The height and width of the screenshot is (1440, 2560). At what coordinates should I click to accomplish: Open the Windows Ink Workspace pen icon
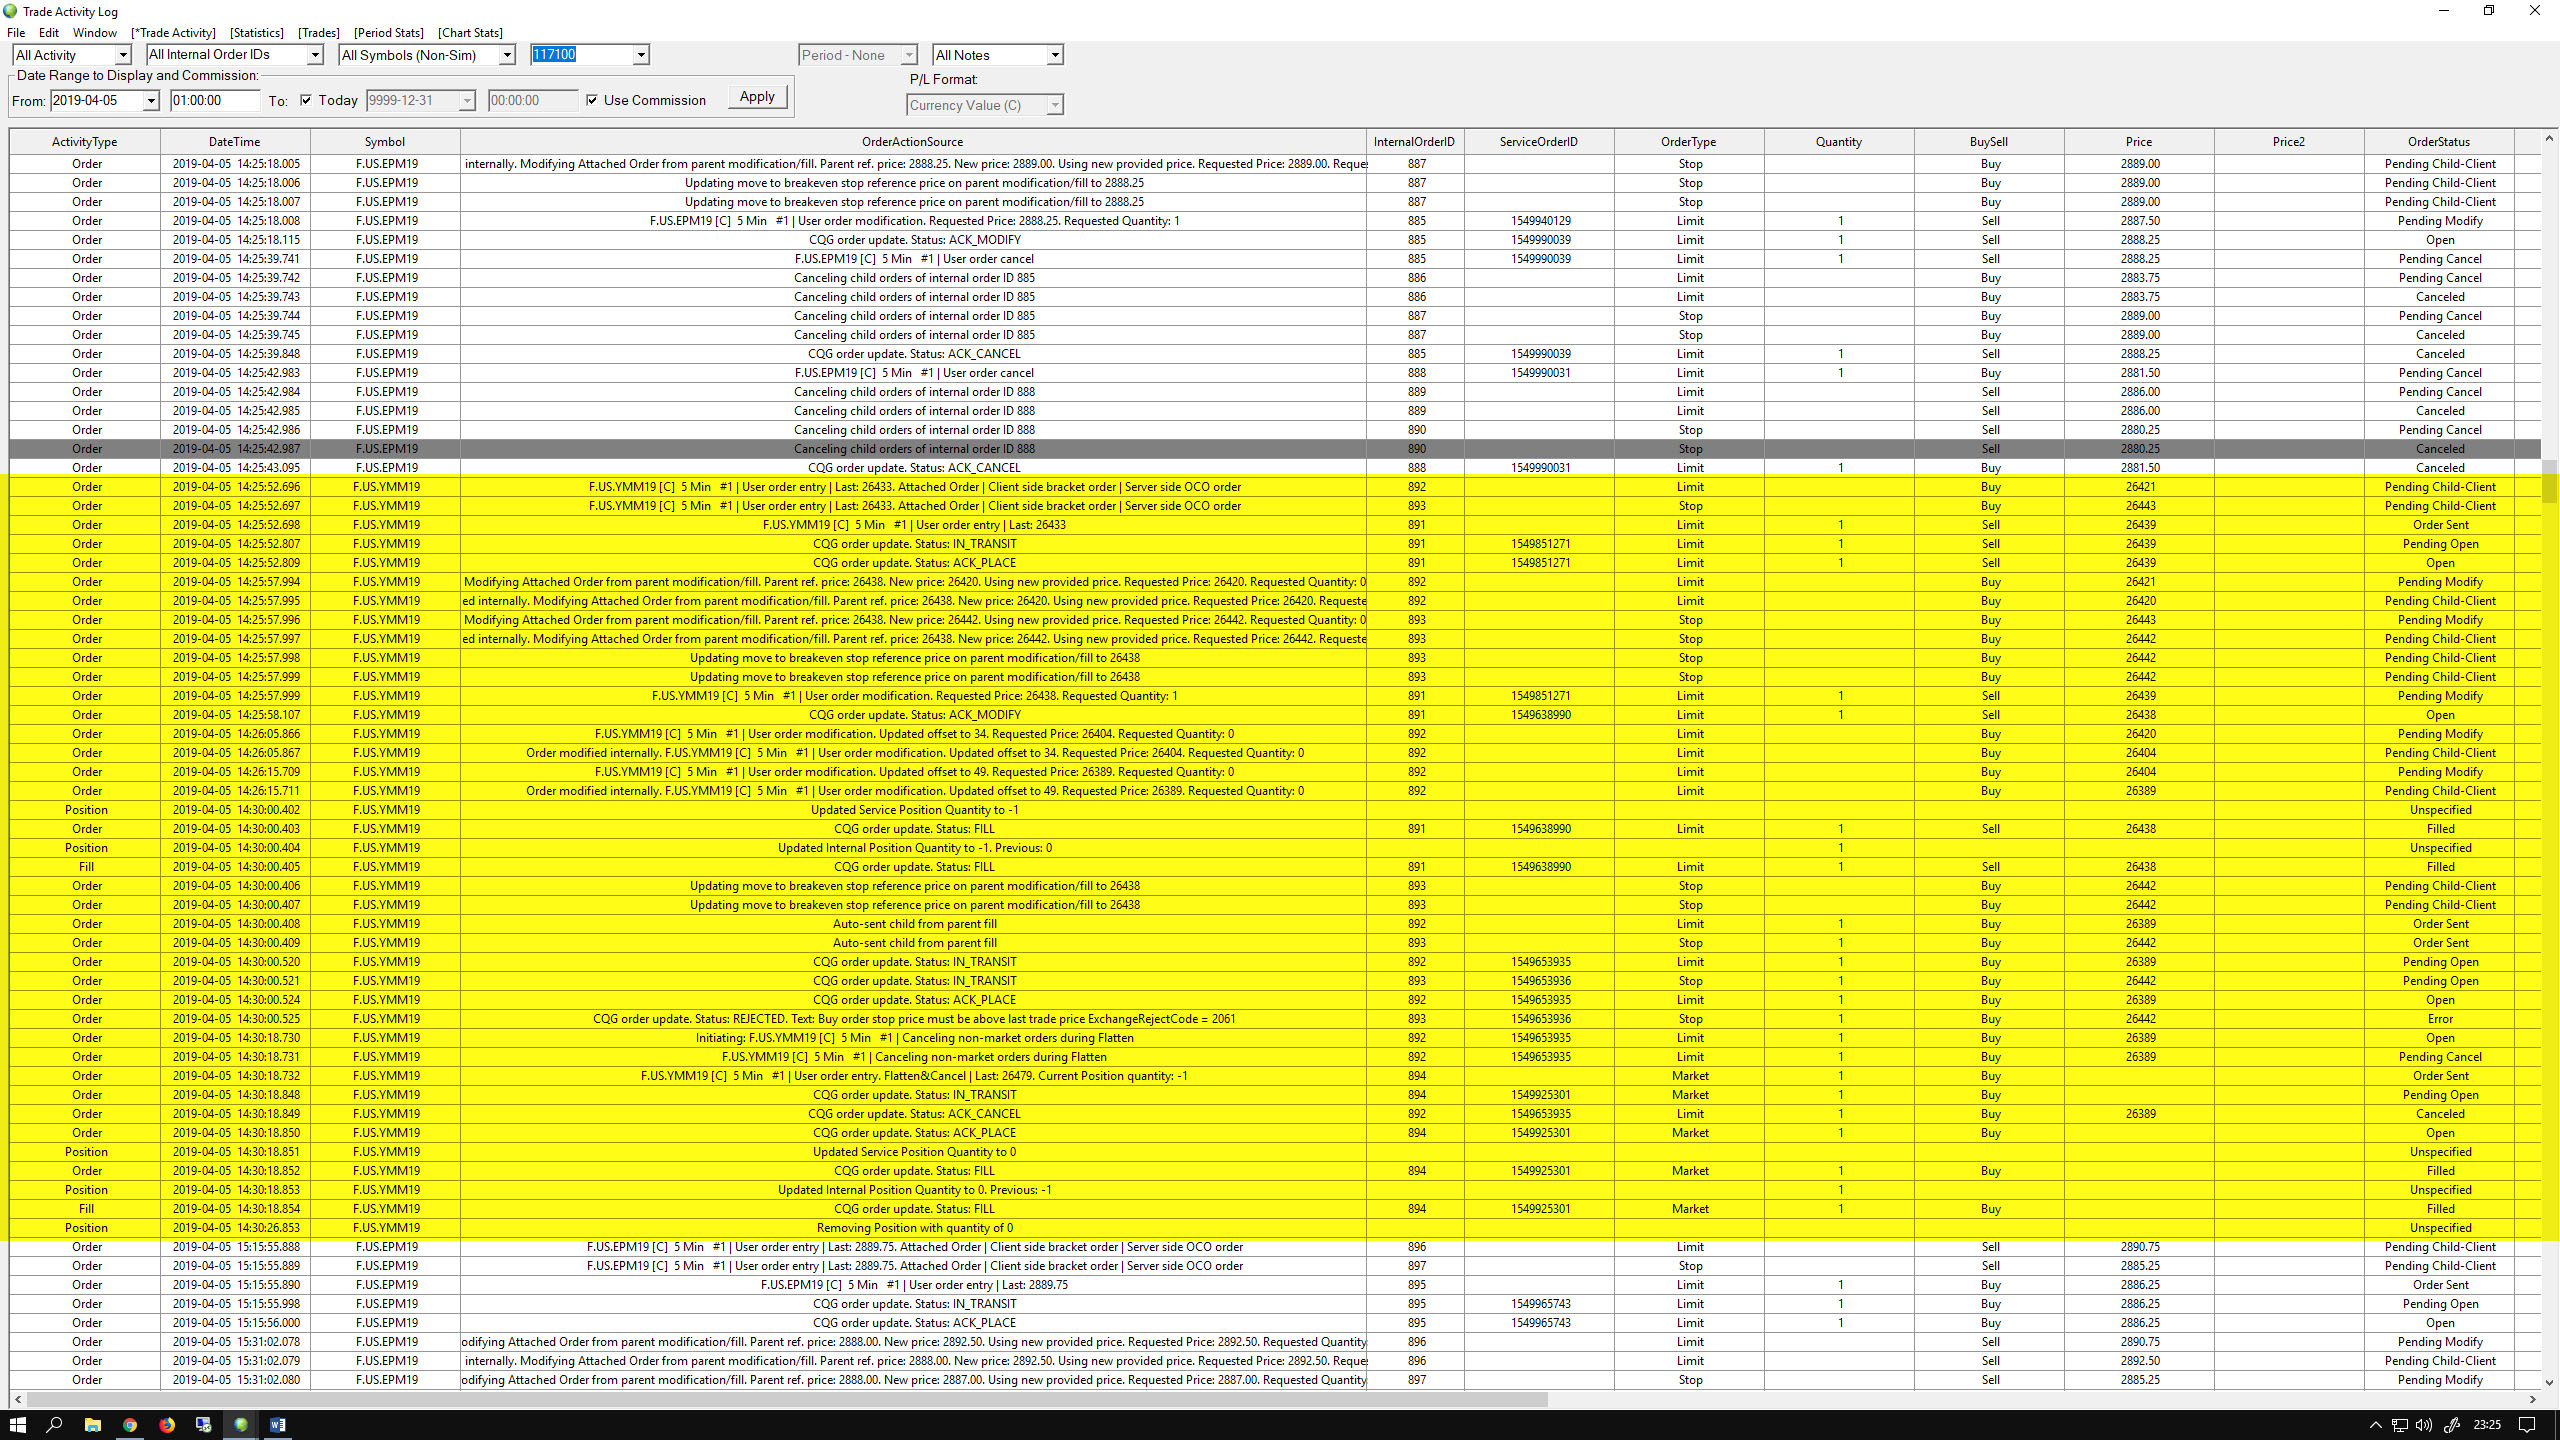pyautogui.click(x=2451, y=1425)
